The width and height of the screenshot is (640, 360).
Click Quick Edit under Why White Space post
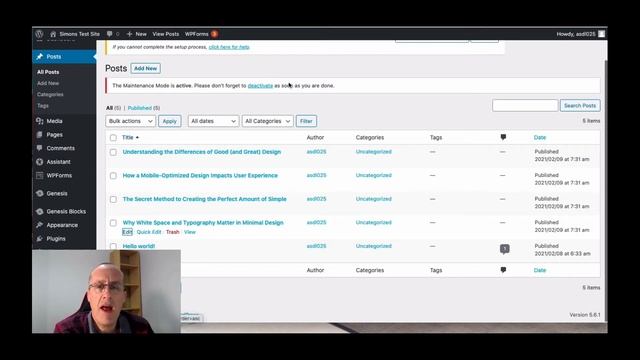tap(149, 232)
